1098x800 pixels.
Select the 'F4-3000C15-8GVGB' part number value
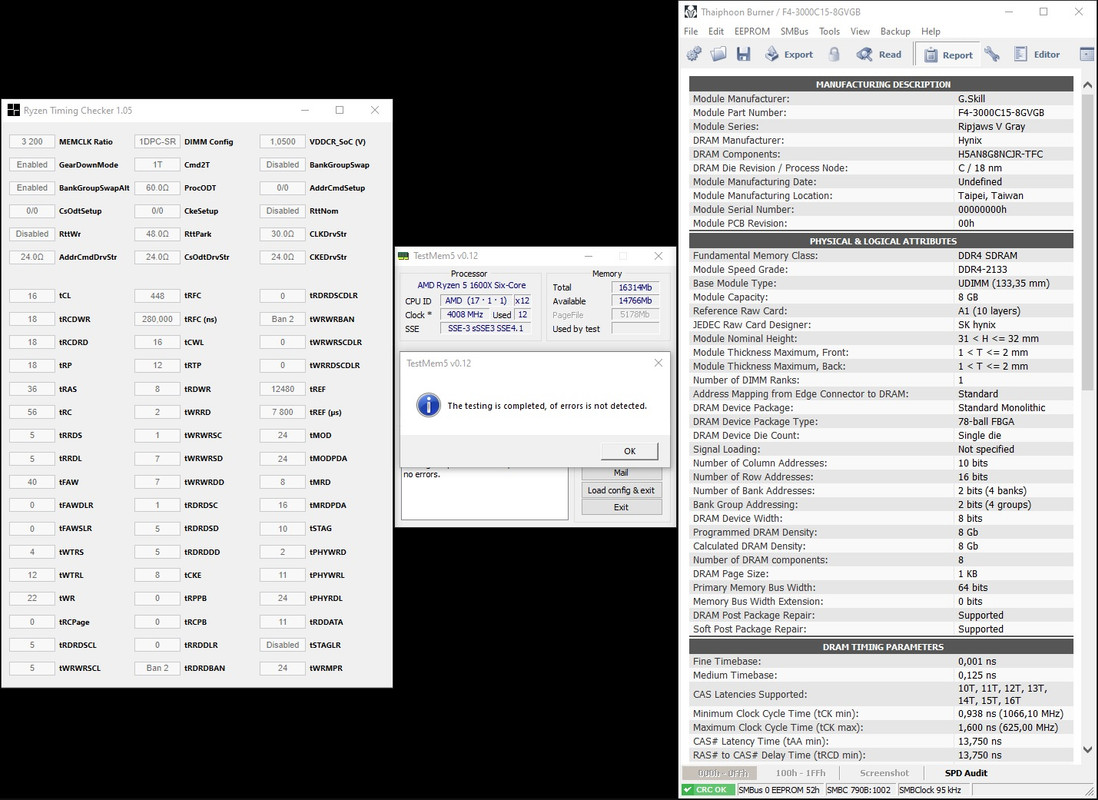(1001, 113)
